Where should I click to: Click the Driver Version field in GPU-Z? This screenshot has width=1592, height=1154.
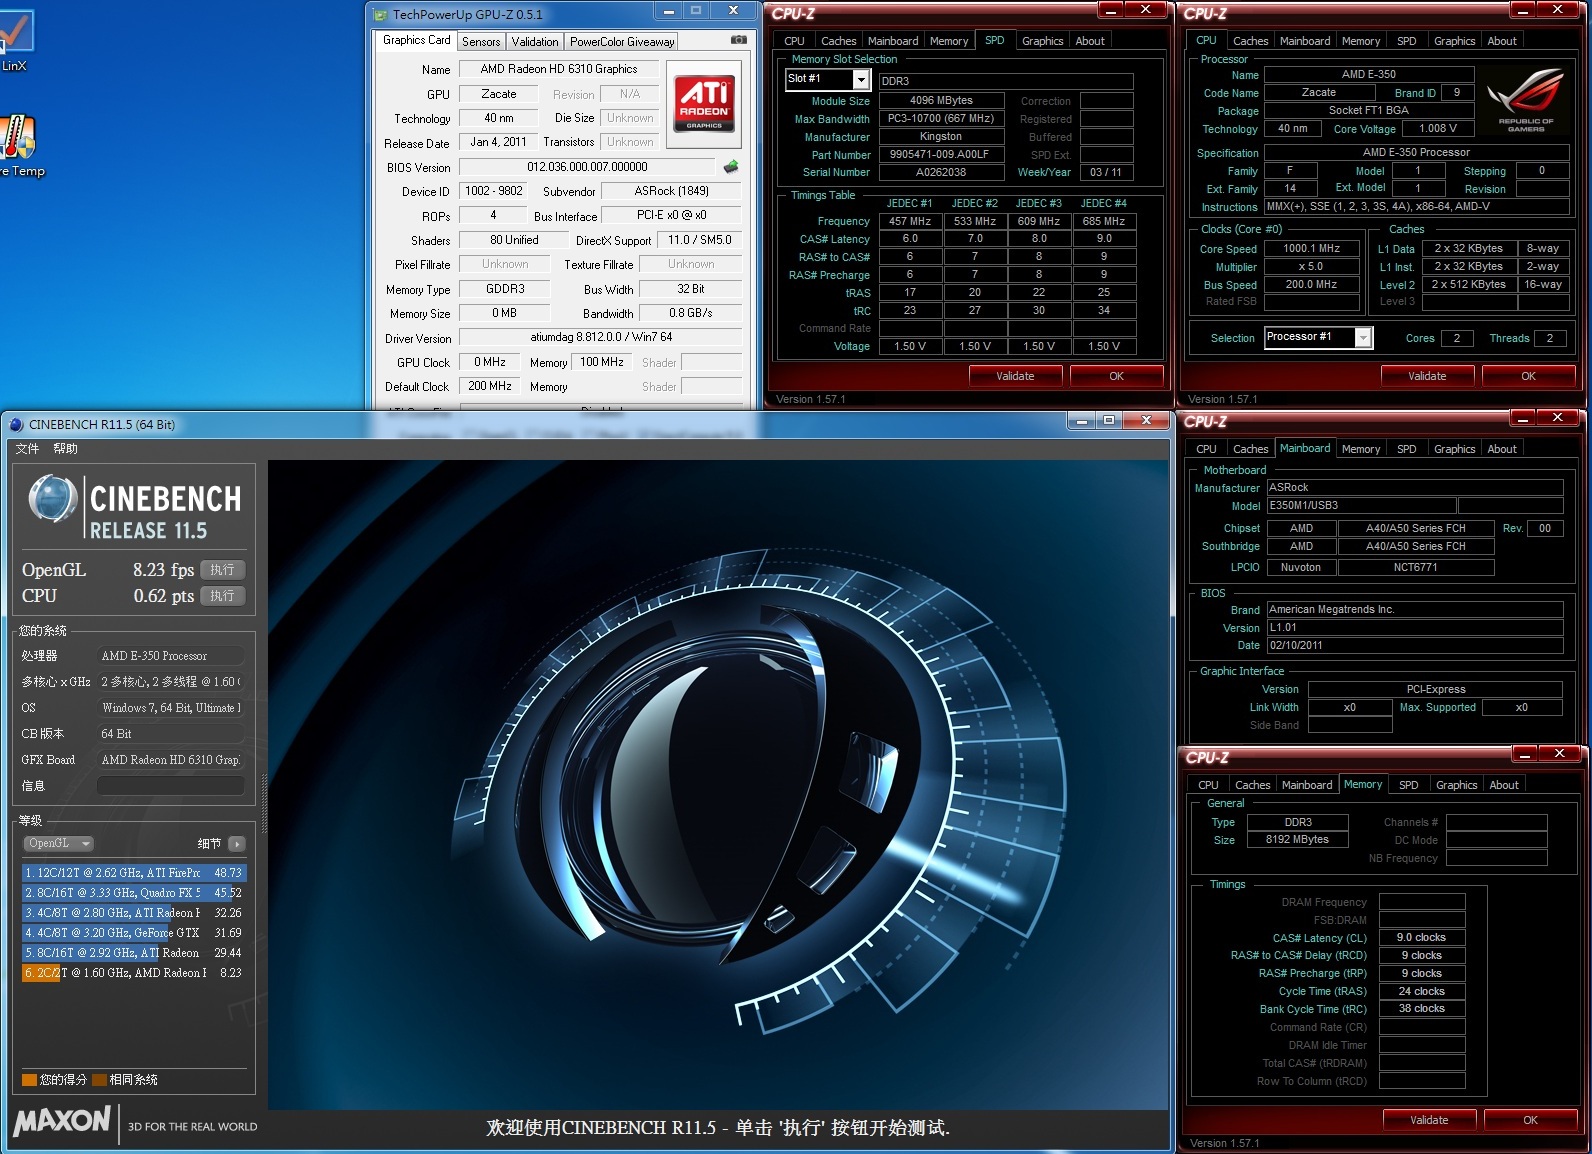tap(600, 338)
